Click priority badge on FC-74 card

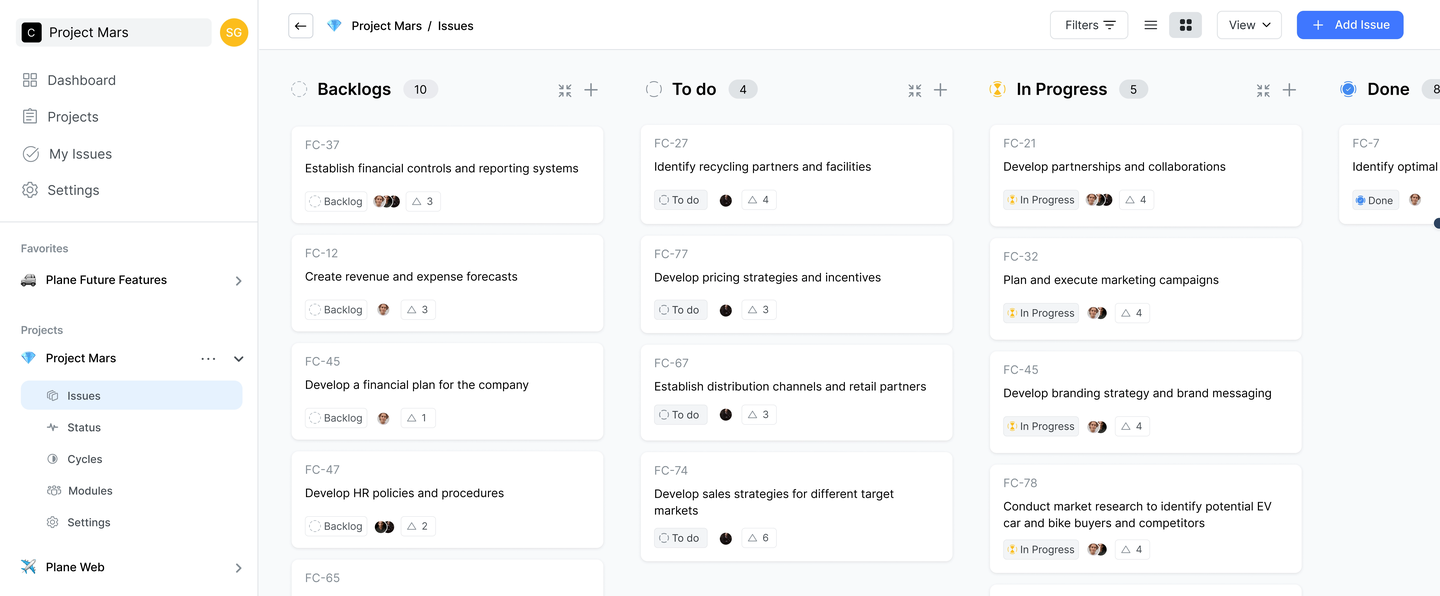pyautogui.click(x=759, y=538)
